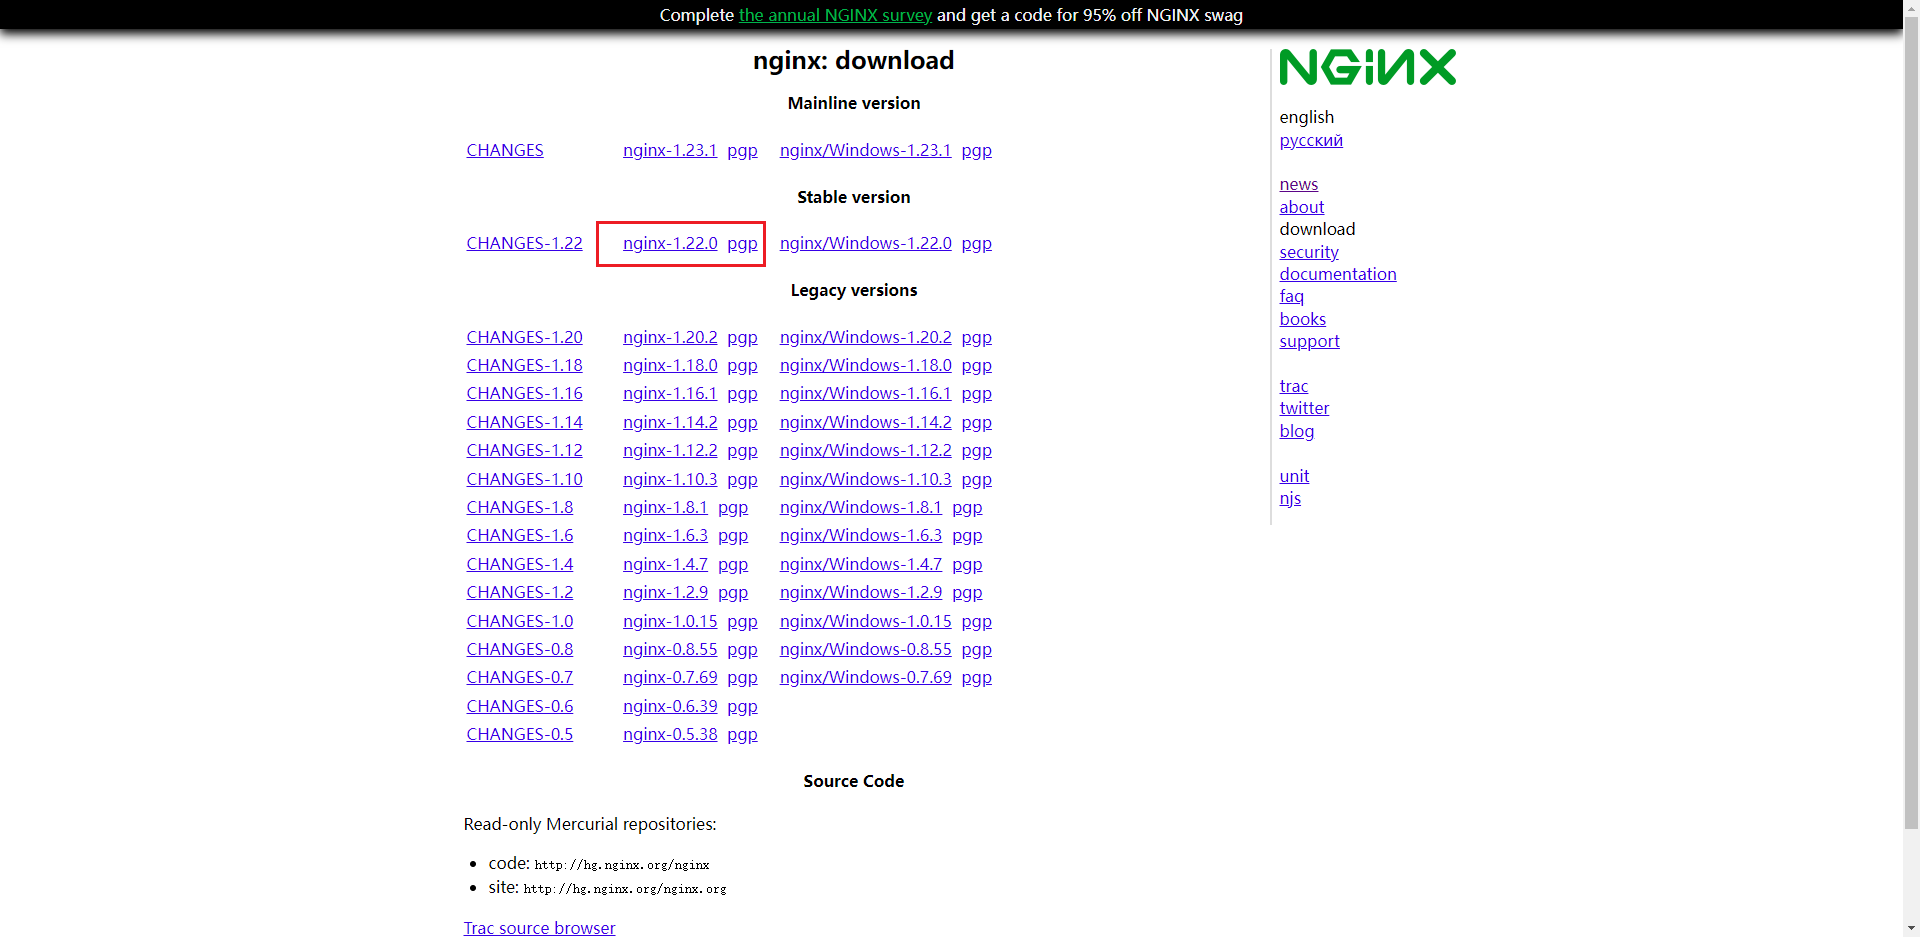This screenshot has height=937, width=1920.
Task: Download nginx/Windows-1.6.3 build
Action: click(x=860, y=535)
